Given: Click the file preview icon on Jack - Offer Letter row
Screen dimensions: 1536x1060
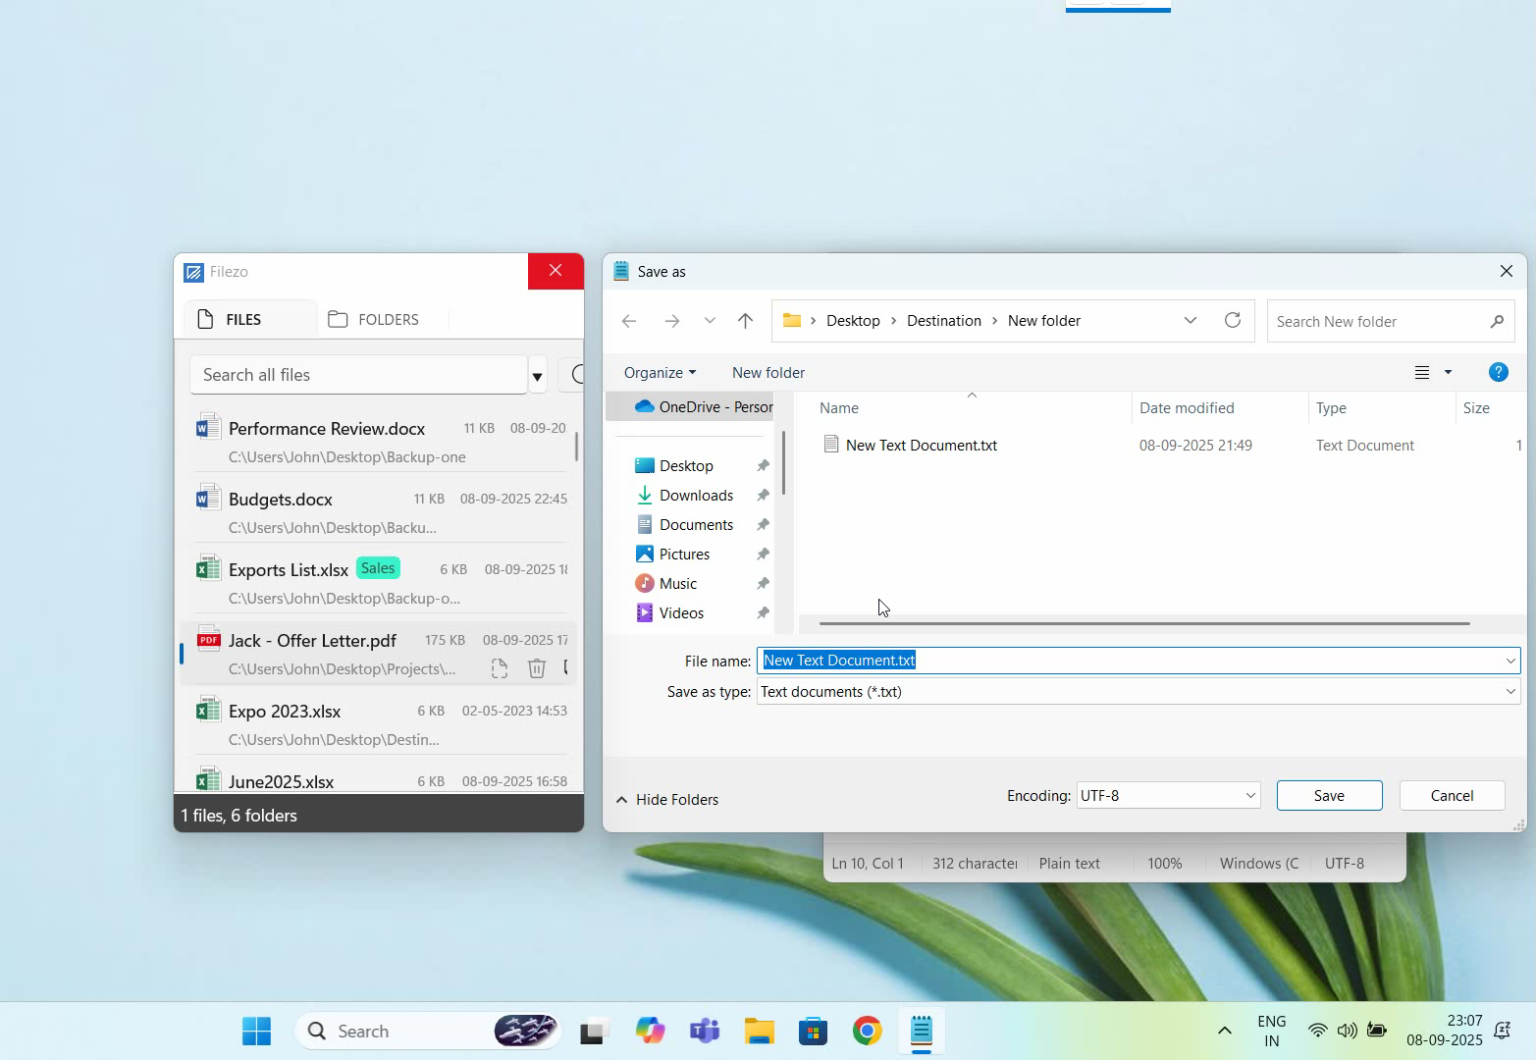Looking at the screenshot, I should pyautogui.click(x=499, y=668).
